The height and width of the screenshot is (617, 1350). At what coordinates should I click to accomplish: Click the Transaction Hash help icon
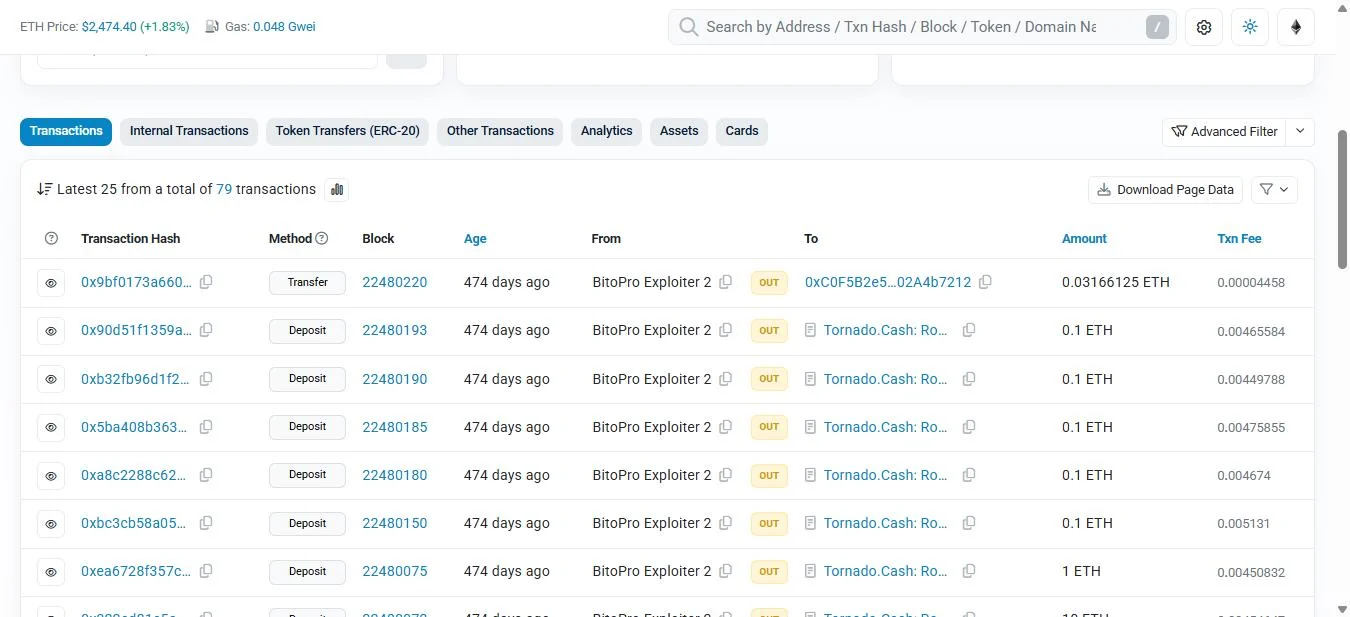pyautogui.click(x=52, y=238)
